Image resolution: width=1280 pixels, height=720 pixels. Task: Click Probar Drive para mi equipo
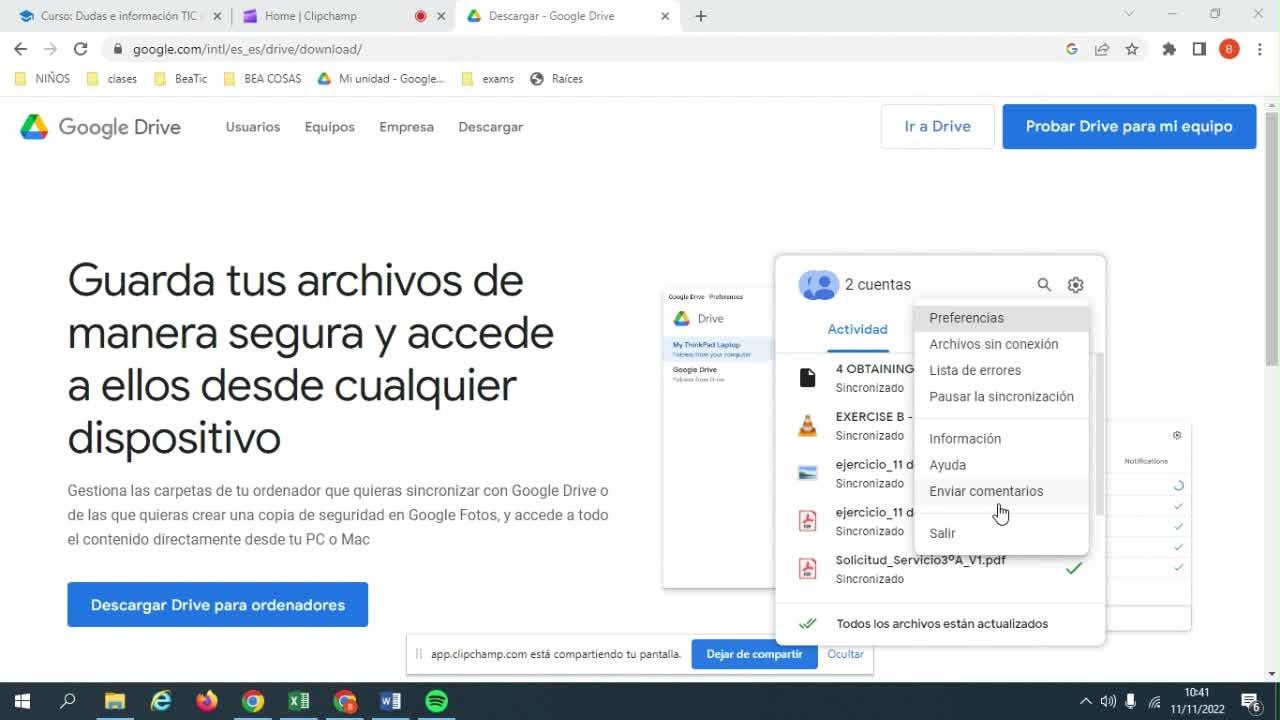pyautogui.click(x=1129, y=127)
